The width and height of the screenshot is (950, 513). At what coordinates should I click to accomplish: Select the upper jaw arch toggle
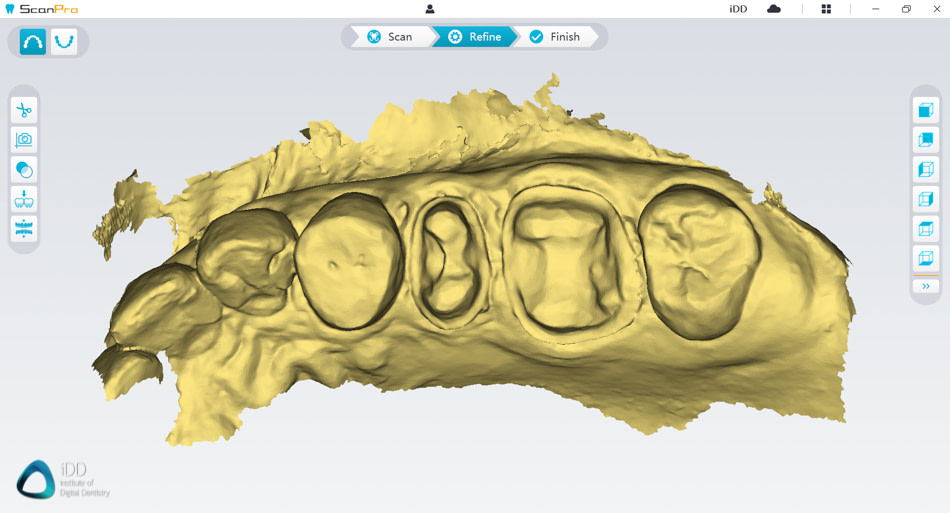(33, 42)
